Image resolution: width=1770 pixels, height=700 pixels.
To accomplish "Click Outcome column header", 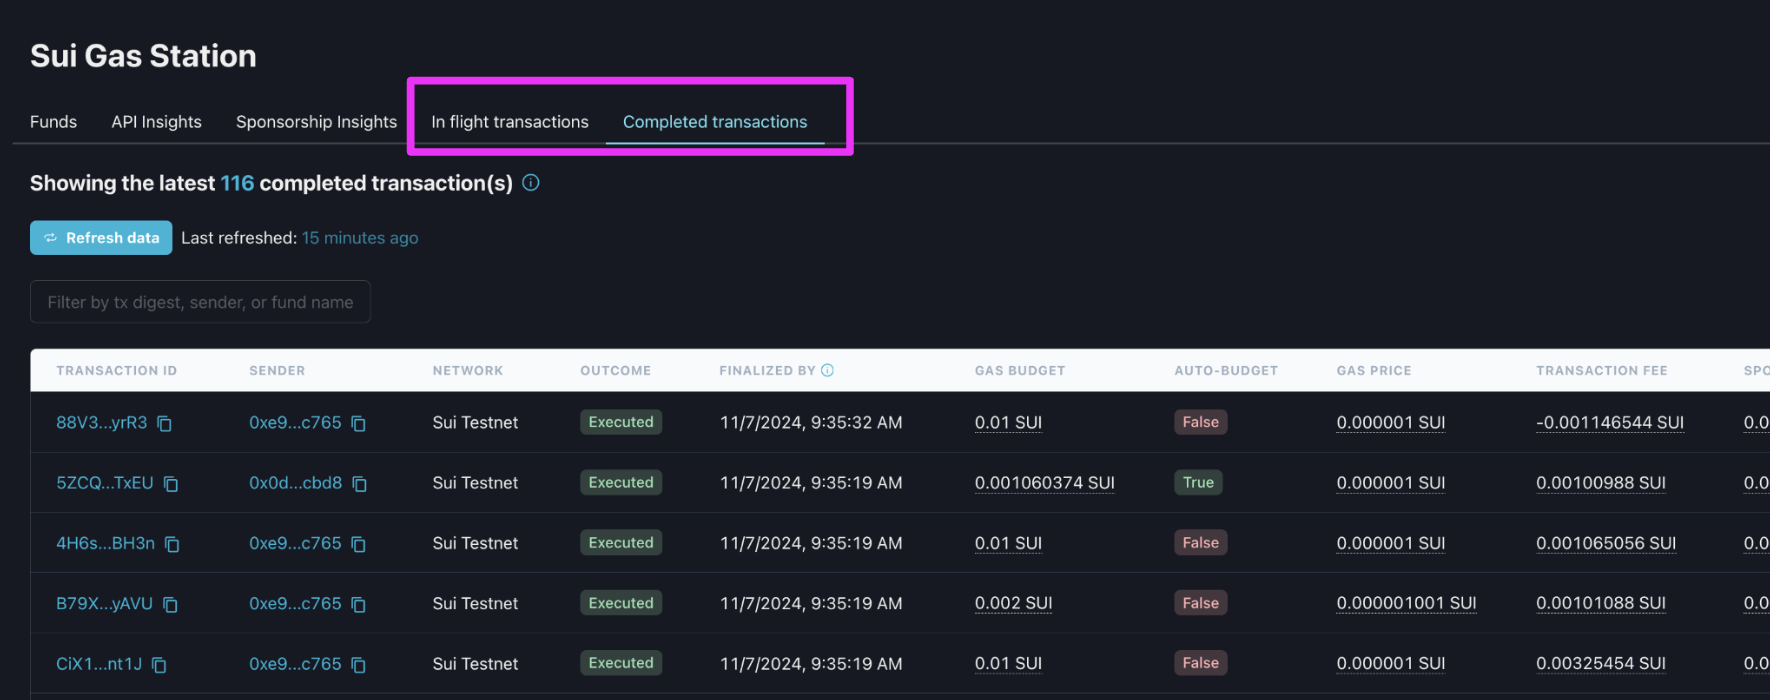I will [x=616, y=371].
